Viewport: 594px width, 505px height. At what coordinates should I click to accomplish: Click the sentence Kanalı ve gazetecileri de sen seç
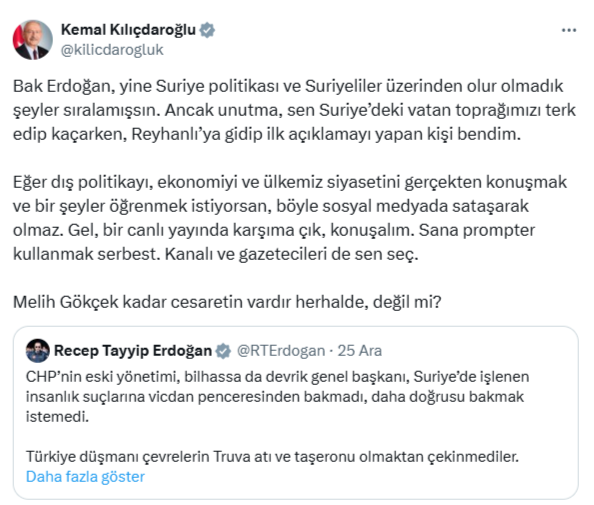tap(291, 254)
